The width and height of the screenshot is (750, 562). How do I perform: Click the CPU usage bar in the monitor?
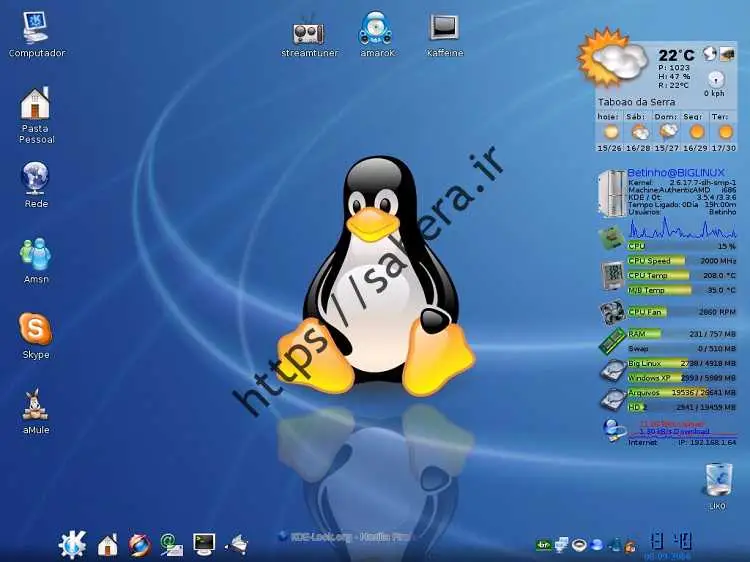pyautogui.click(x=680, y=245)
